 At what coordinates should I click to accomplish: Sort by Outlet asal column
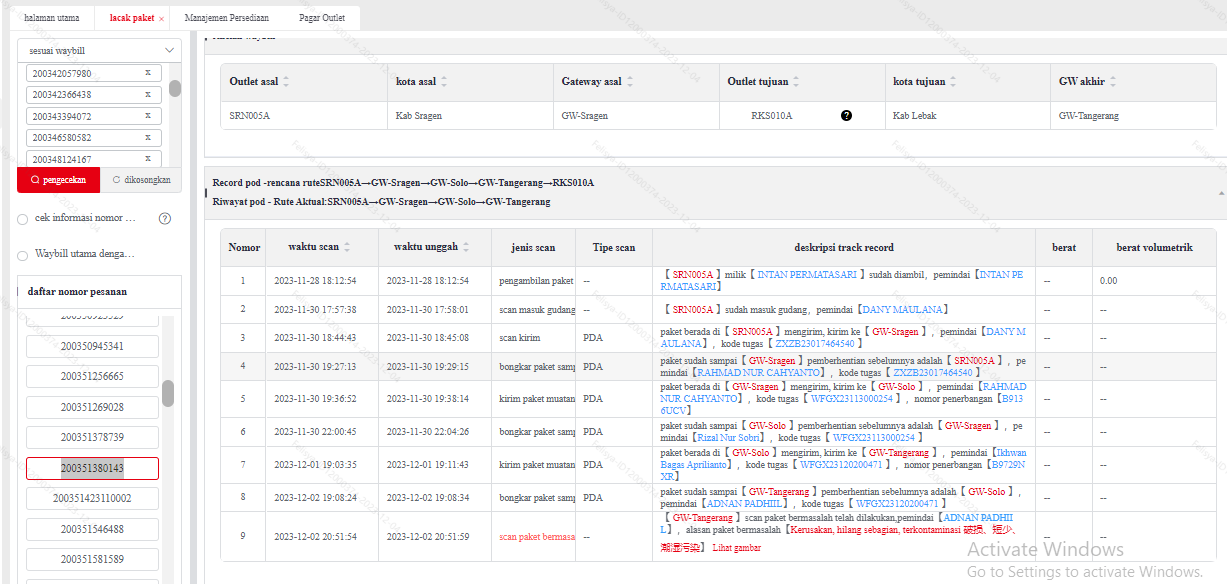[x=287, y=81]
